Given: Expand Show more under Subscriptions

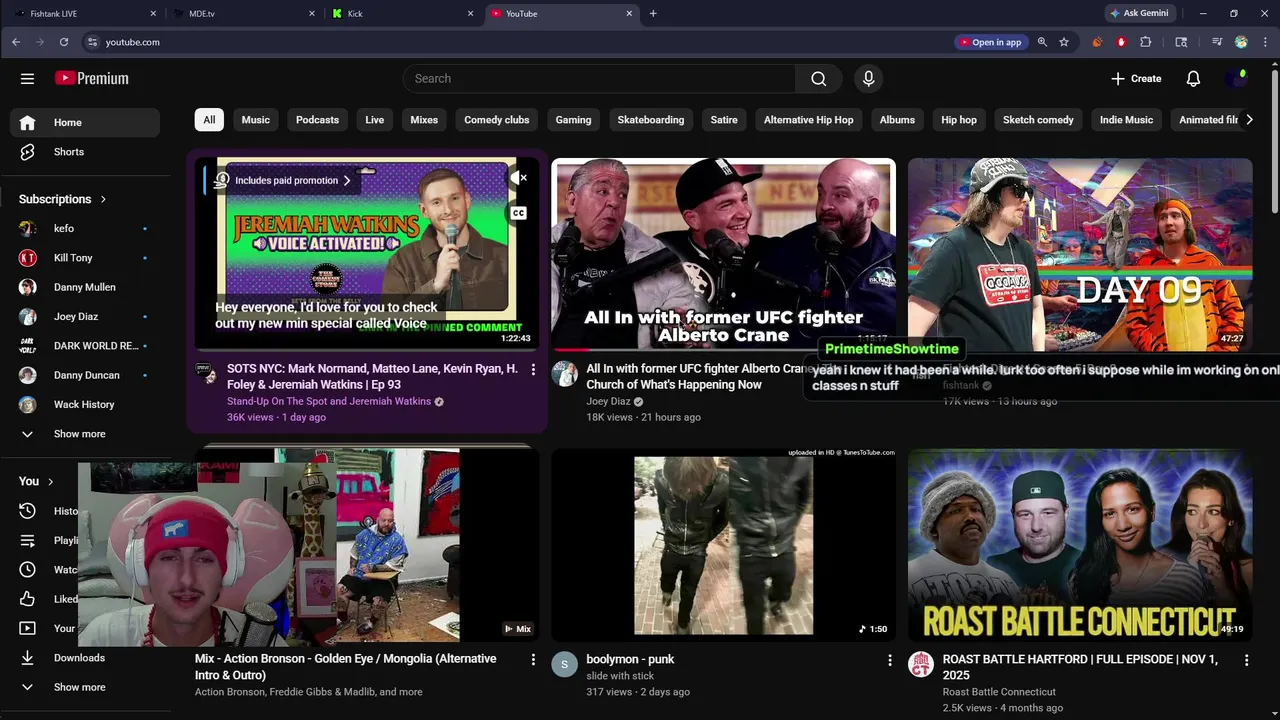Looking at the screenshot, I should point(85,434).
